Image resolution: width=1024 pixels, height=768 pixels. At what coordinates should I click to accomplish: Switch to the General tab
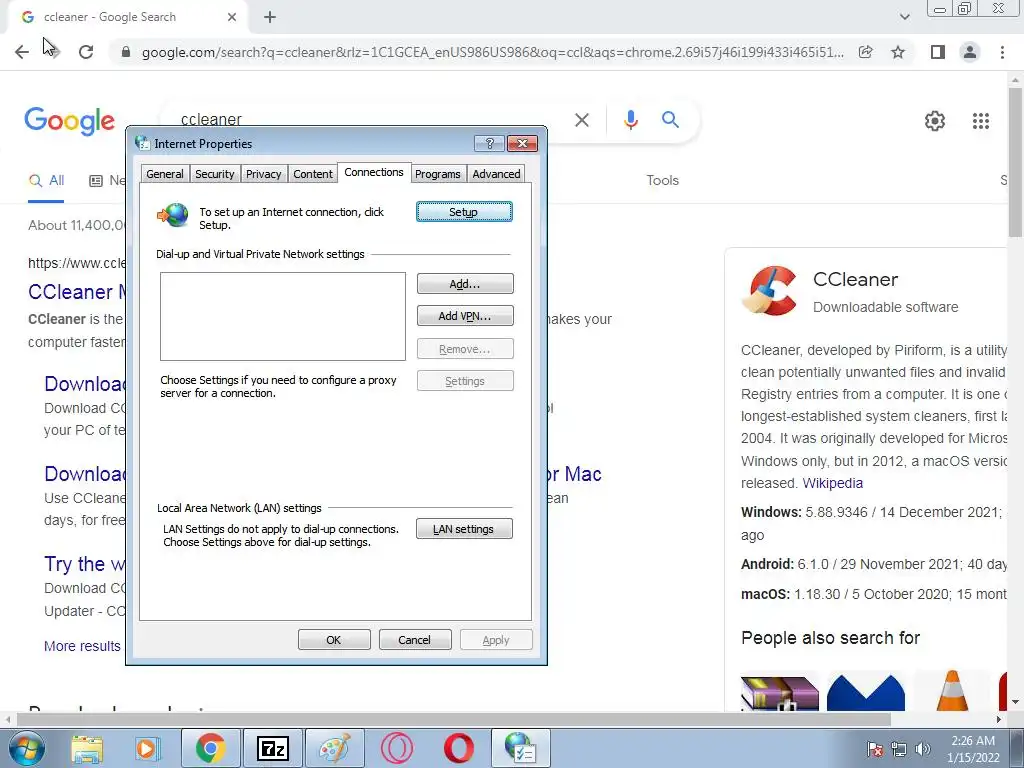point(165,174)
